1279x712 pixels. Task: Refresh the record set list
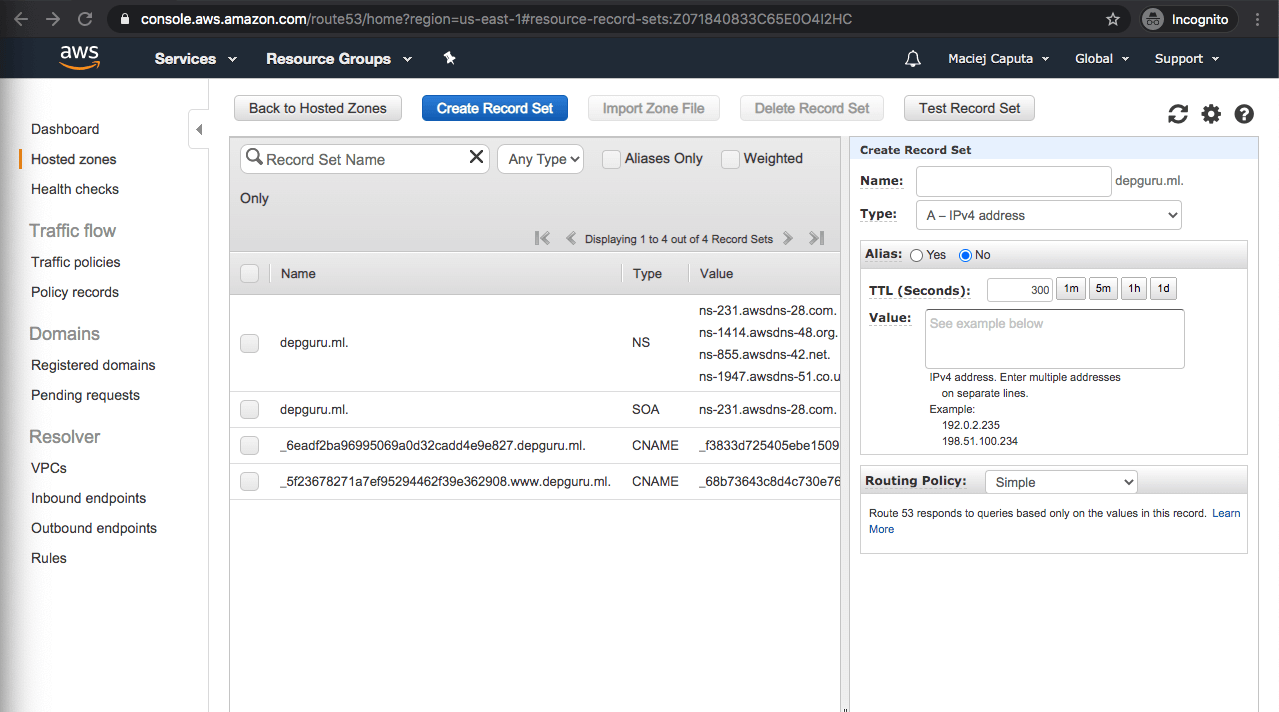click(1178, 114)
